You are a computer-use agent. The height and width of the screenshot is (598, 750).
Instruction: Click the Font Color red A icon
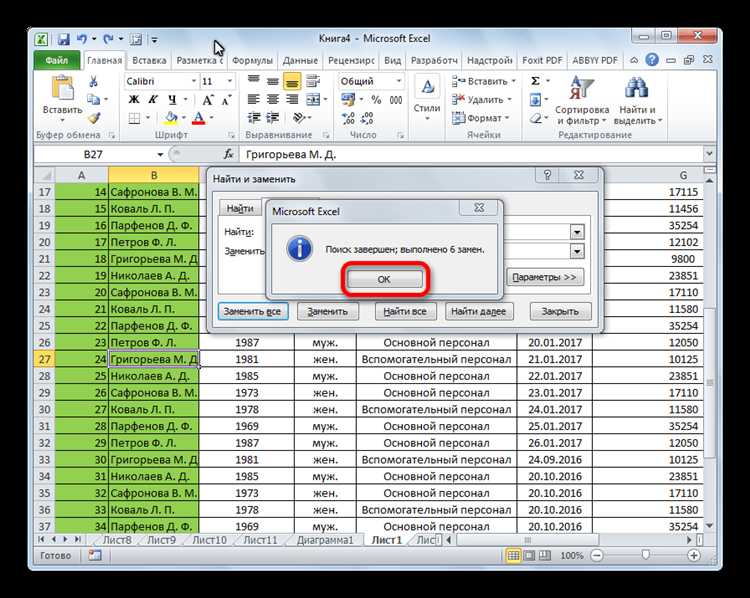tap(198, 118)
